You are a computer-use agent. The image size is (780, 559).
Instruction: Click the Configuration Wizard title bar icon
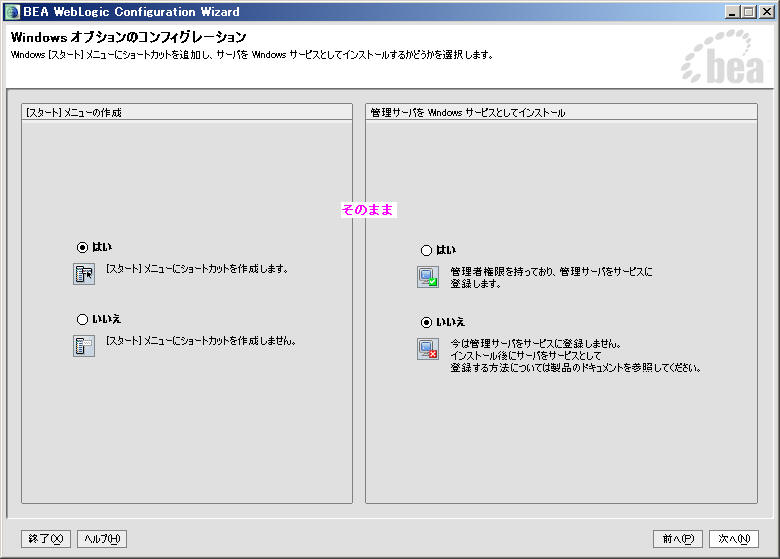(12, 12)
